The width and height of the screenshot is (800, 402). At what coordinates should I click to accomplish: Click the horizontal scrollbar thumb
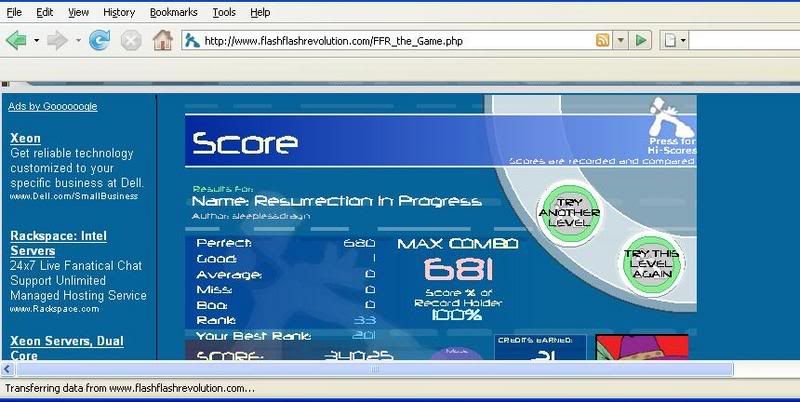pos(375,369)
